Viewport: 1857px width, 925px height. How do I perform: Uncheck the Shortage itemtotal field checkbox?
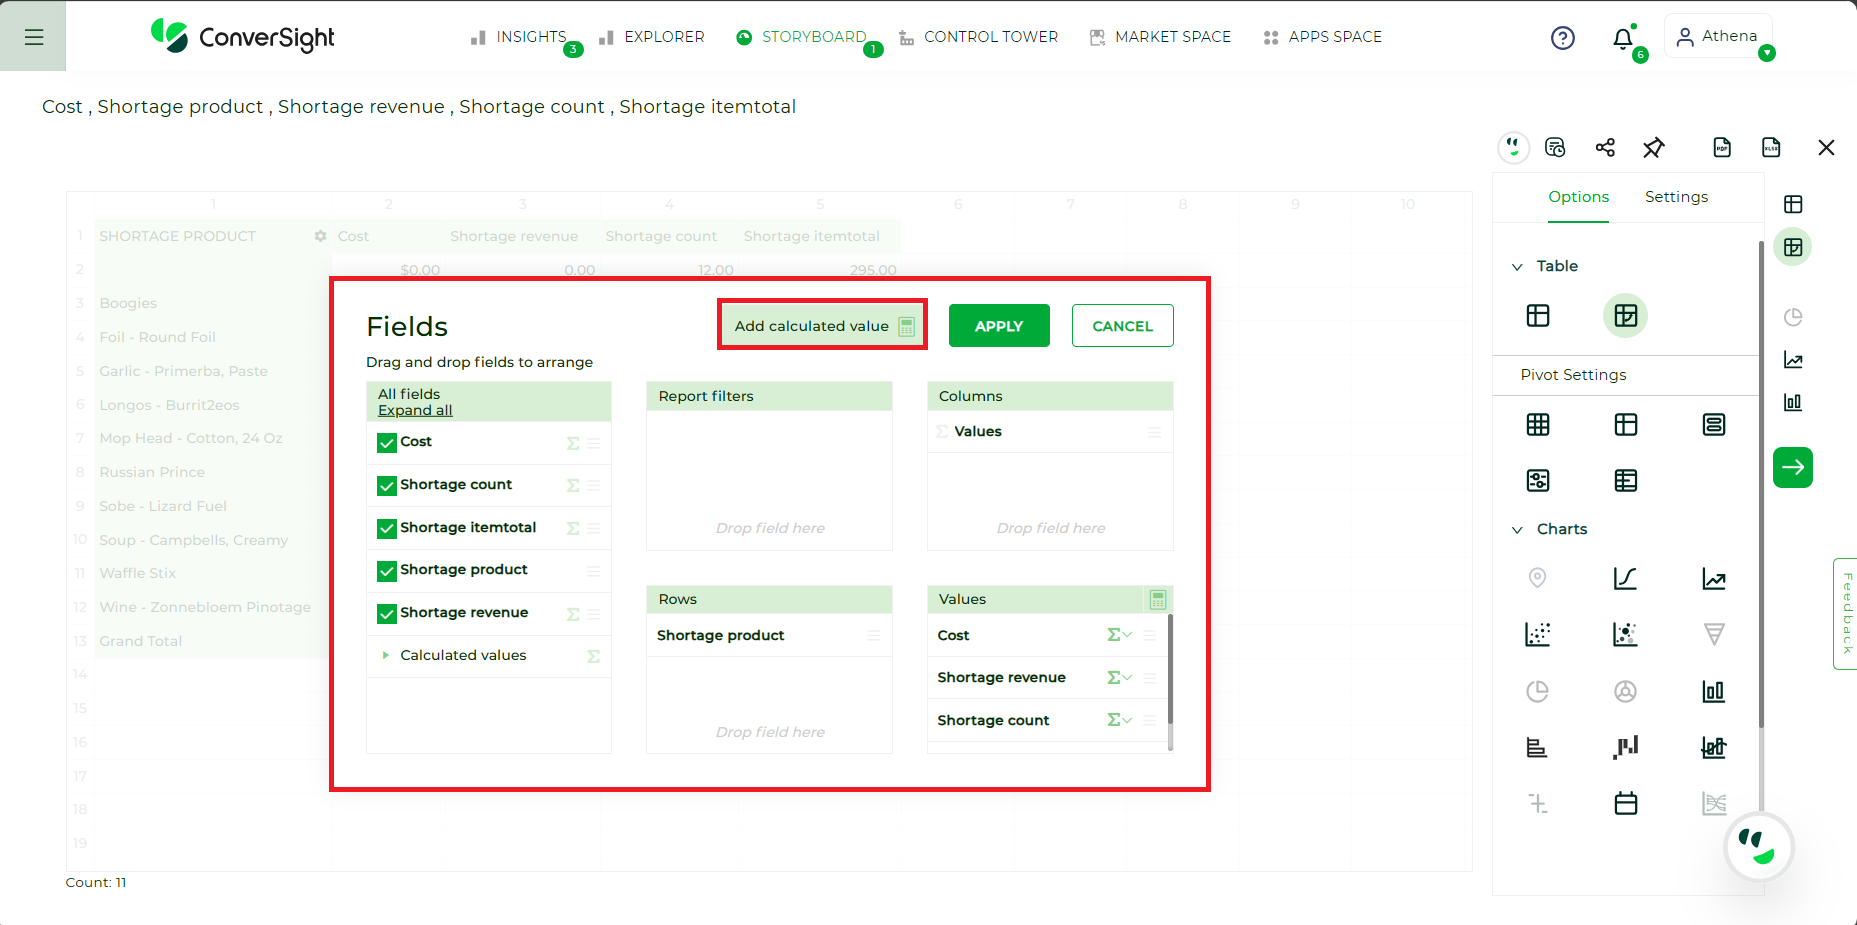click(x=387, y=528)
